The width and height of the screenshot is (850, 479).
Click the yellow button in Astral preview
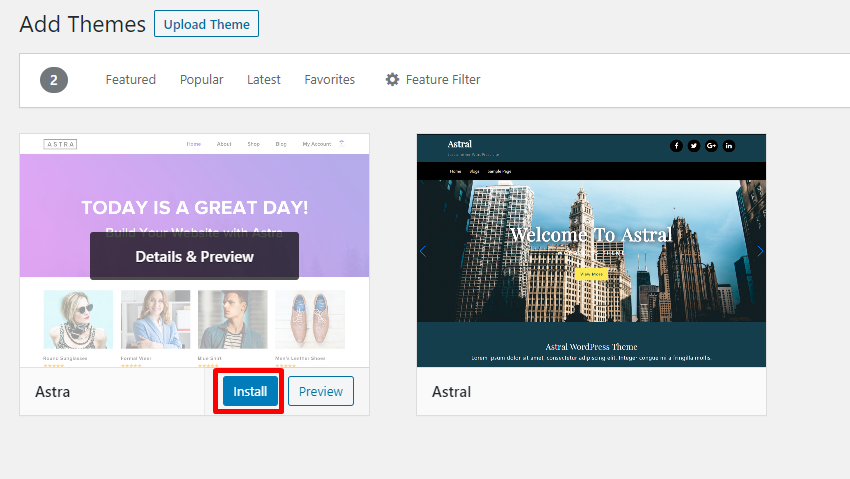591,274
